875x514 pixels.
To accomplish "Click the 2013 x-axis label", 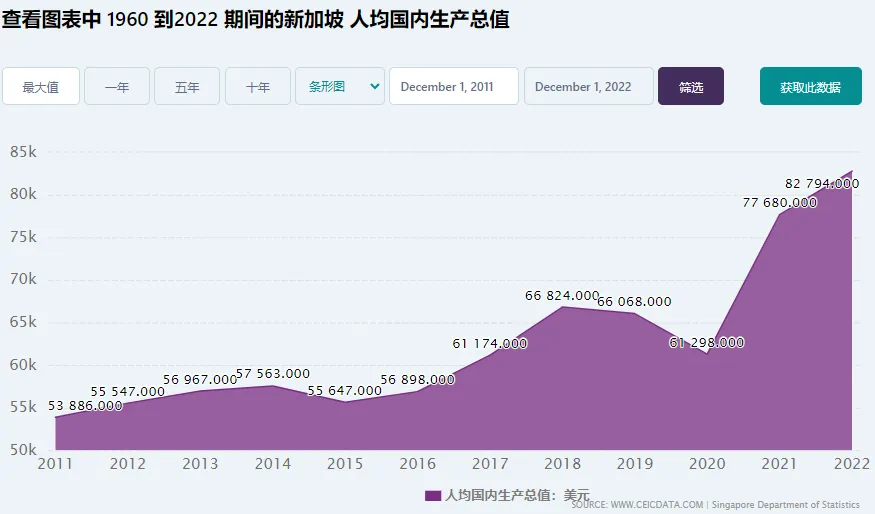I will [200, 464].
